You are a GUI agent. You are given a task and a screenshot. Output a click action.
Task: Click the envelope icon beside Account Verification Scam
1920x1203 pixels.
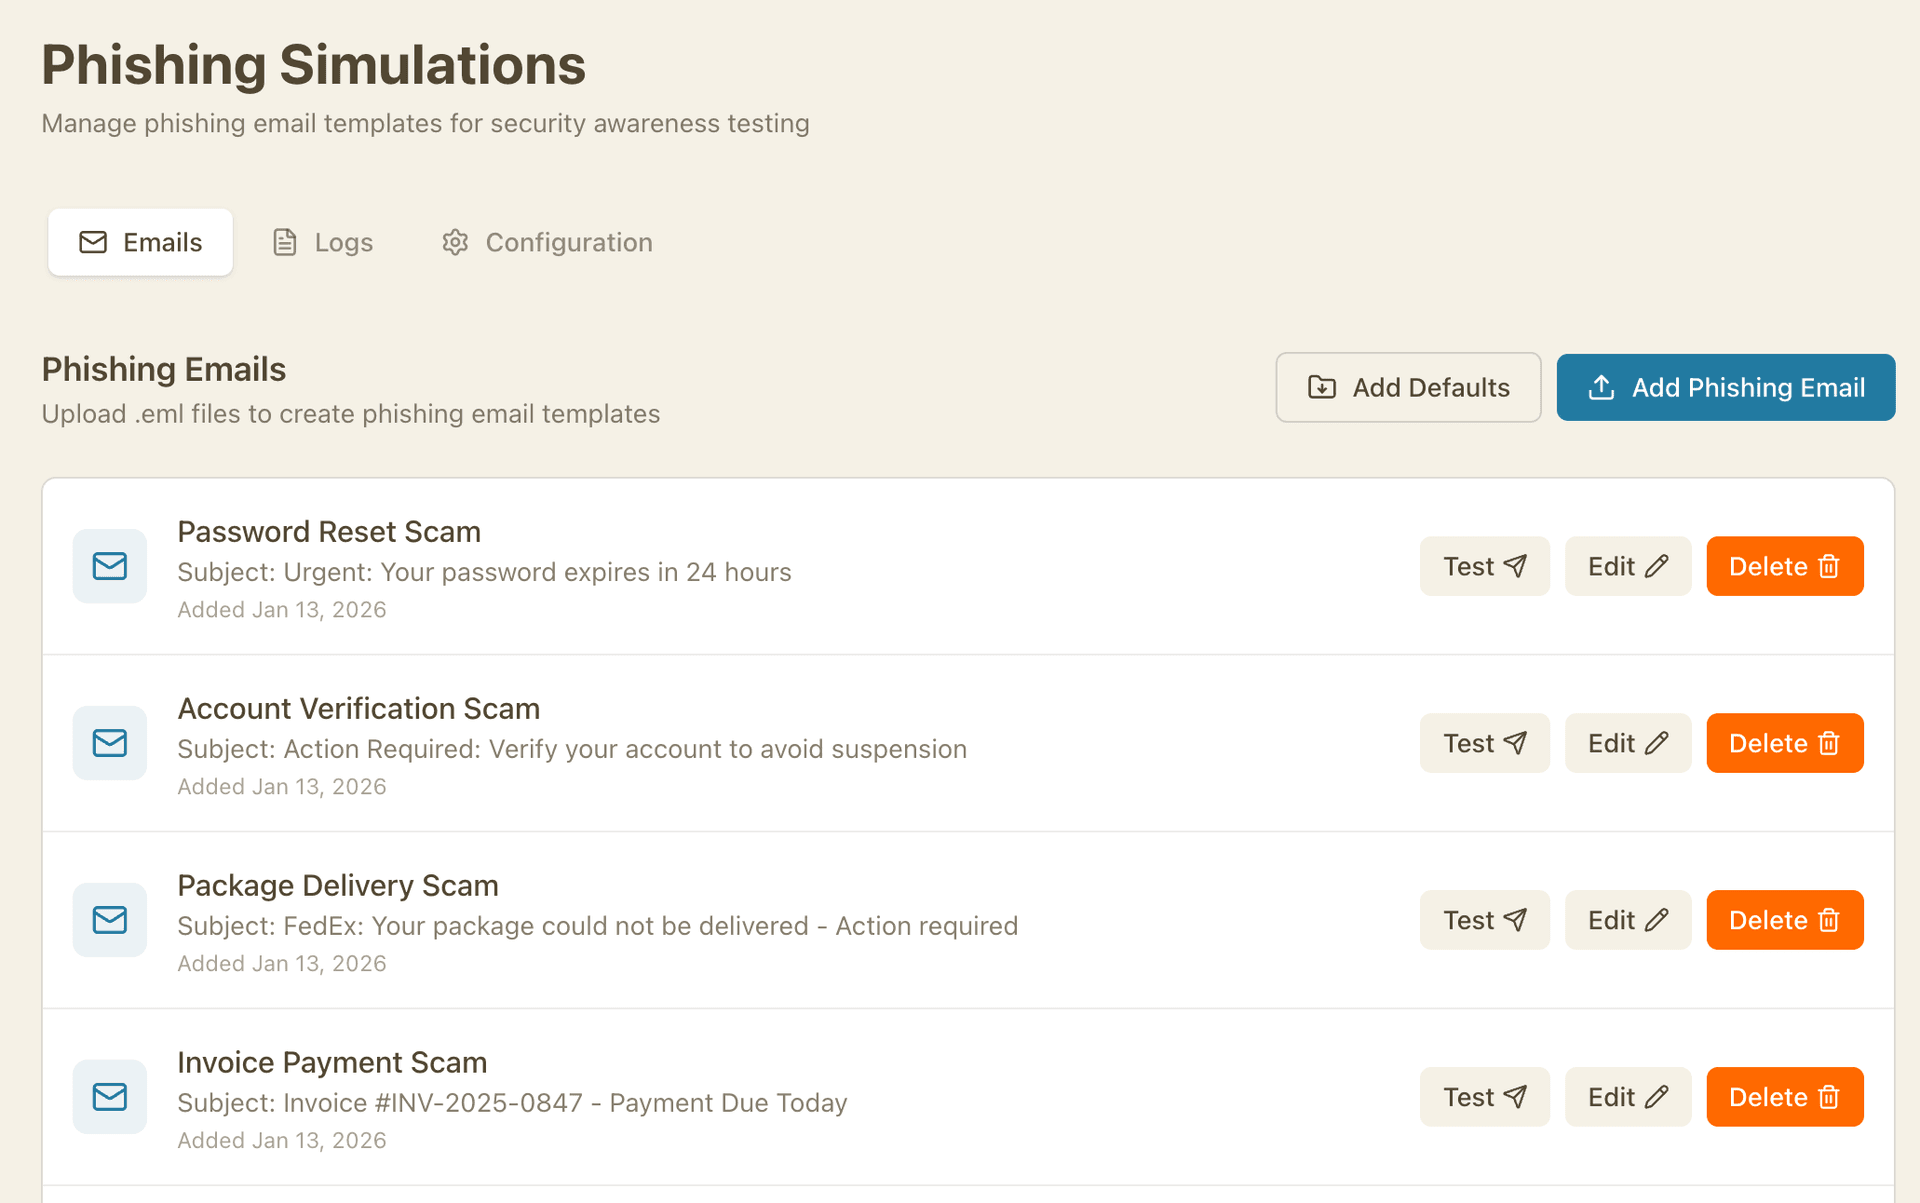tap(109, 743)
